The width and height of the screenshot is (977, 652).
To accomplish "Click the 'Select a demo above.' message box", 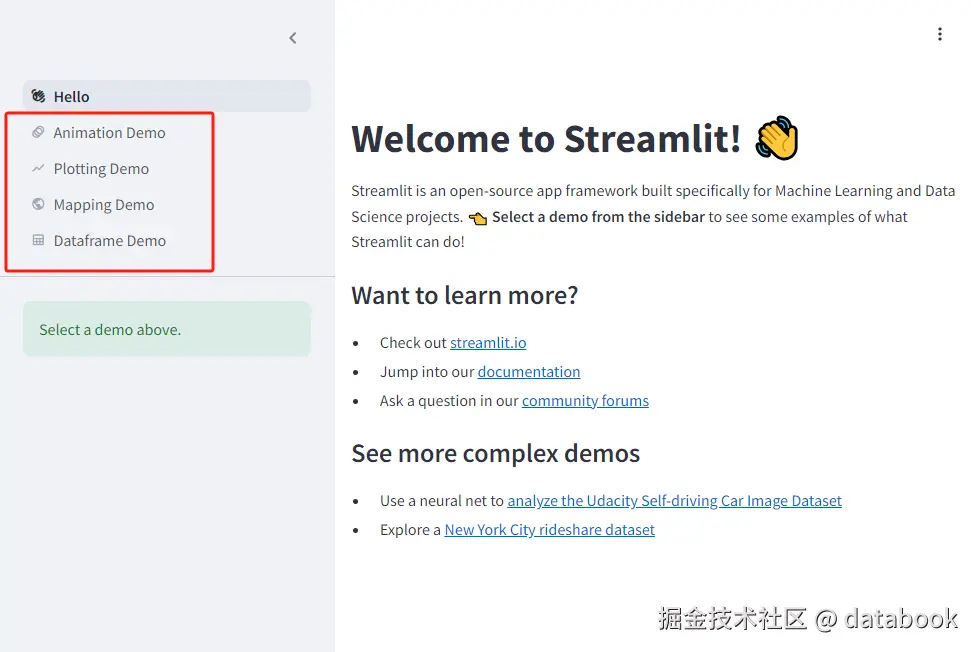I will click(166, 329).
